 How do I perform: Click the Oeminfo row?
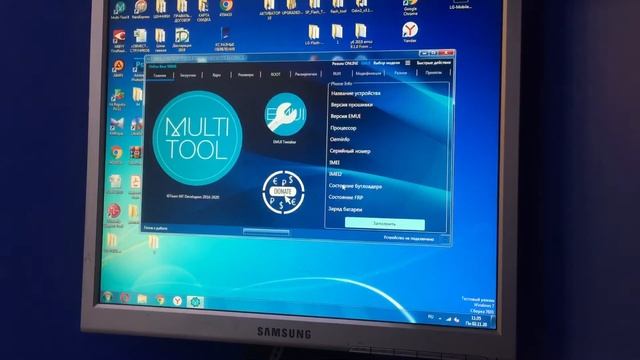[x=339, y=140]
